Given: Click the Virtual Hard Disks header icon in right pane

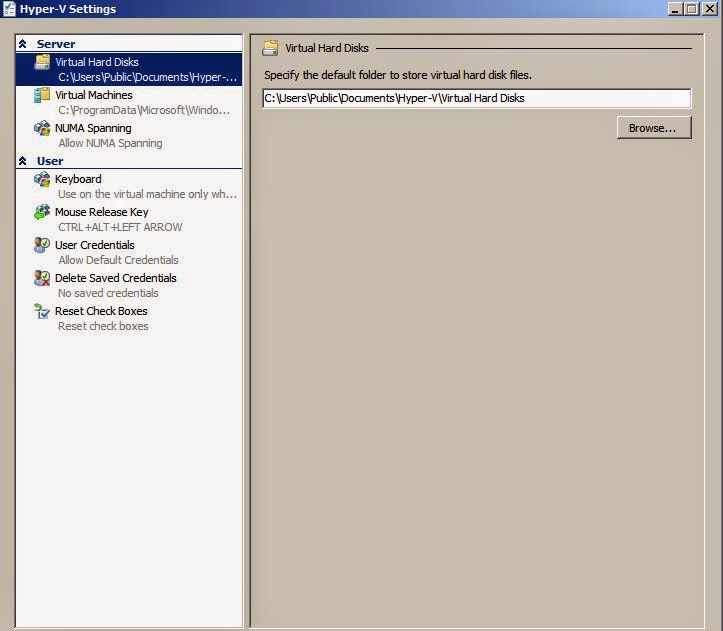Looking at the screenshot, I should [270, 48].
